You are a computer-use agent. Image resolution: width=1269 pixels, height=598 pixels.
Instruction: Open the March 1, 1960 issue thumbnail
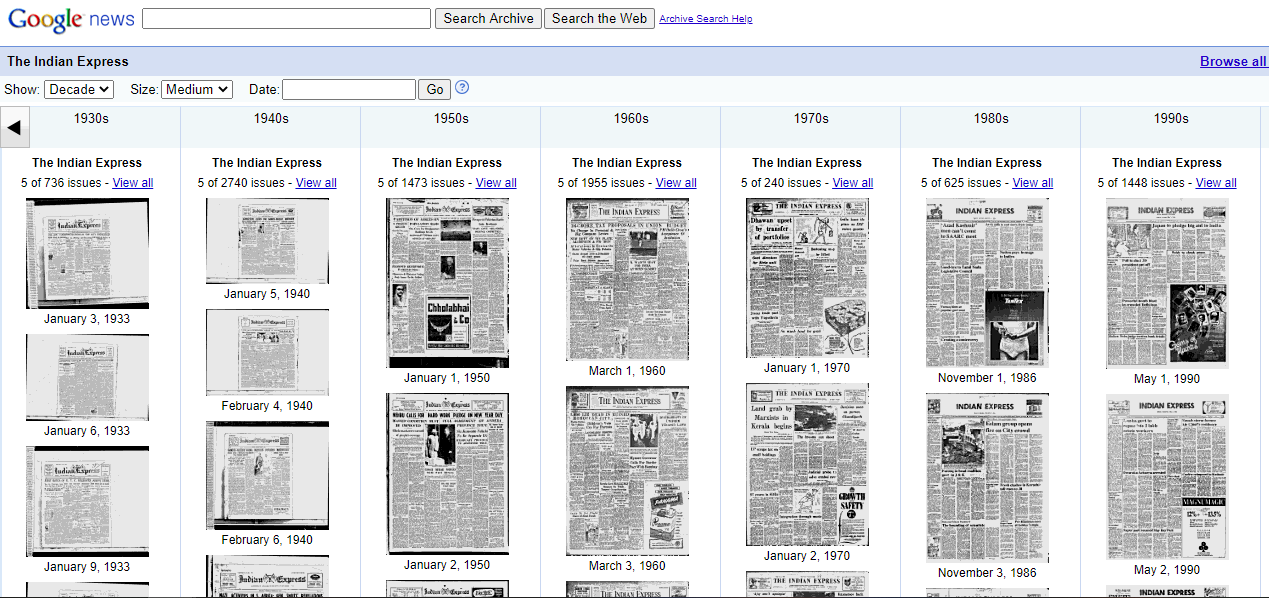point(627,279)
